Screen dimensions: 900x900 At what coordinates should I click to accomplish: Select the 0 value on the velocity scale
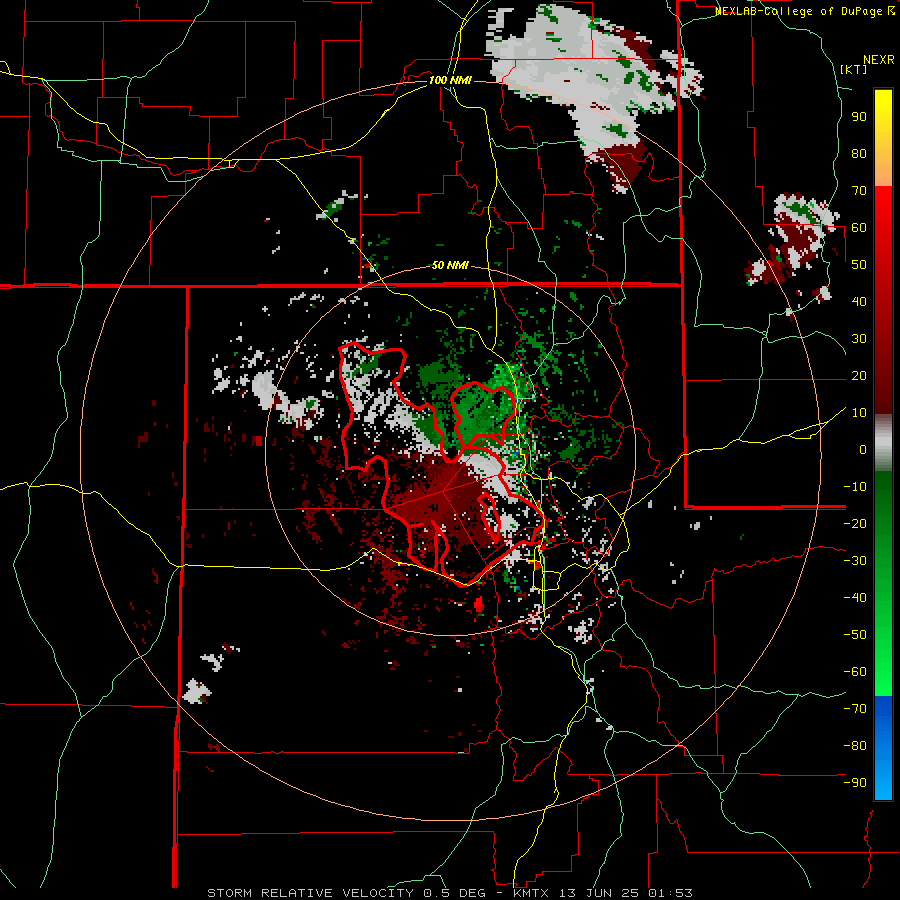pyautogui.click(x=863, y=449)
